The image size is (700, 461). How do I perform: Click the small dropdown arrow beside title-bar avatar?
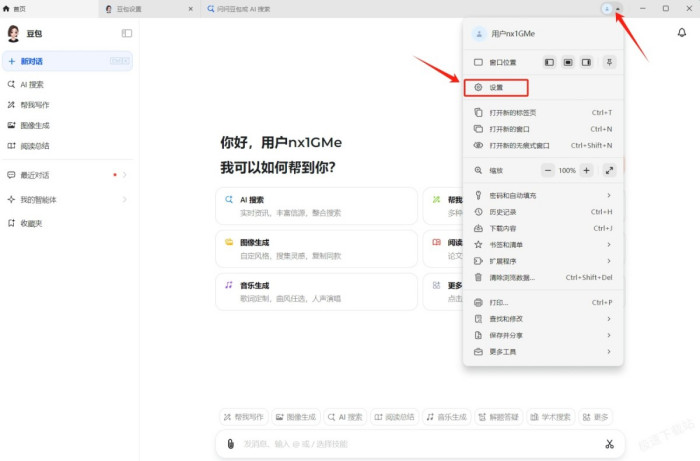618,8
